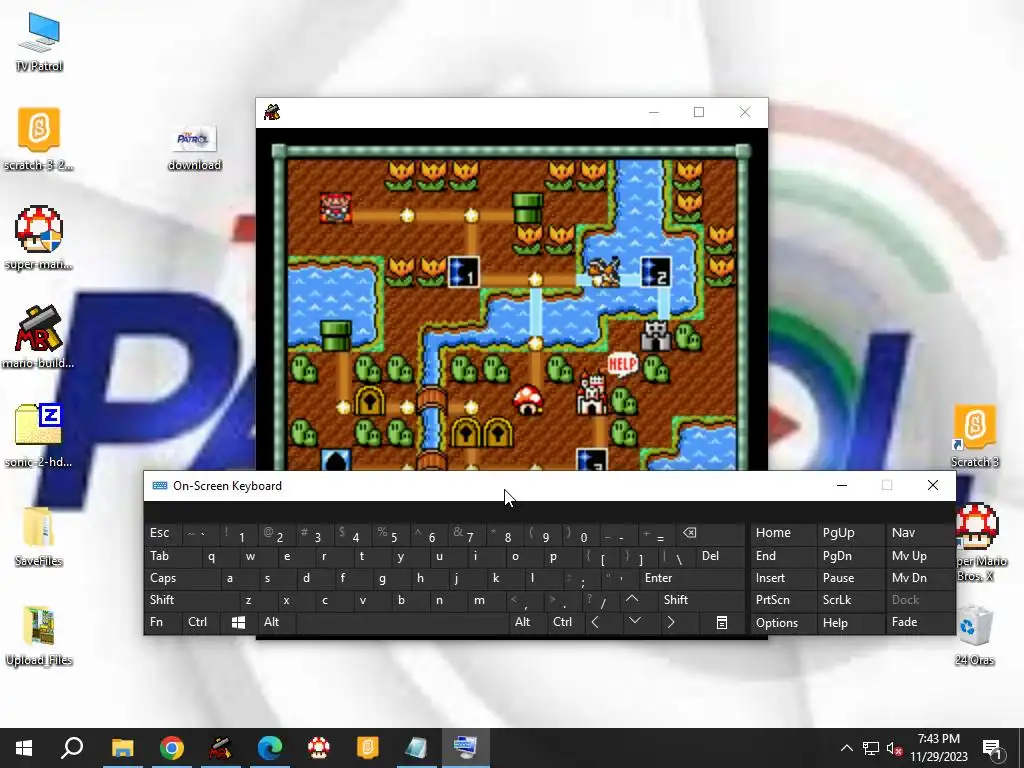The image size is (1024, 768).
Task: Open the sonic-2-hd zip archive icon
Action: pyautogui.click(x=39, y=436)
